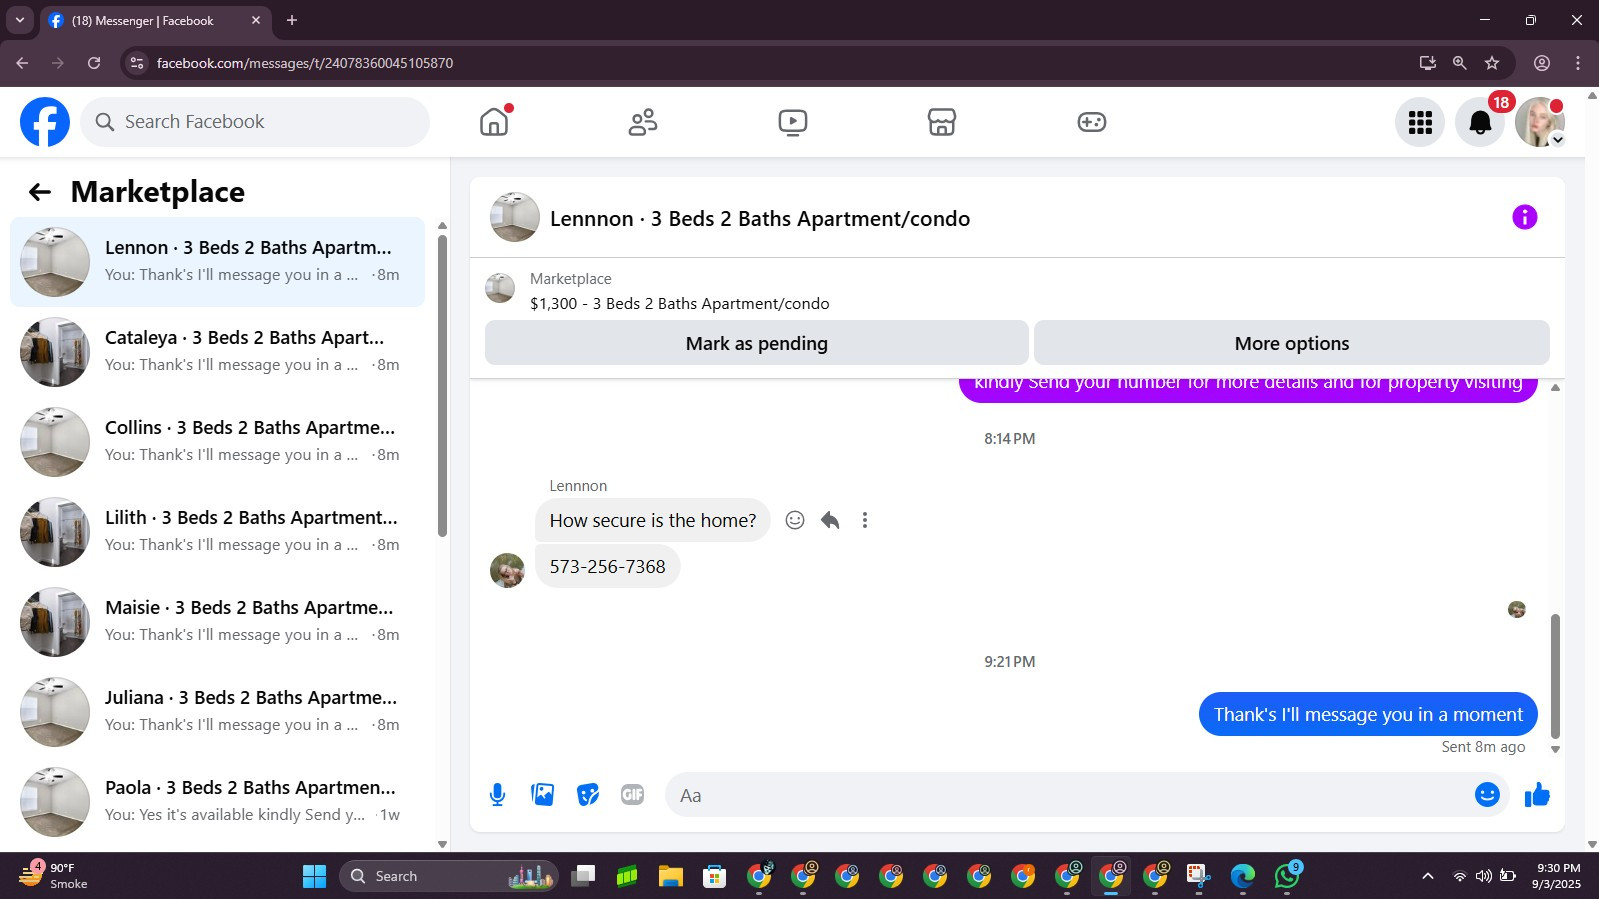React to "How secure is the home?" message
Screen dimensions: 1599x899
point(795,520)
